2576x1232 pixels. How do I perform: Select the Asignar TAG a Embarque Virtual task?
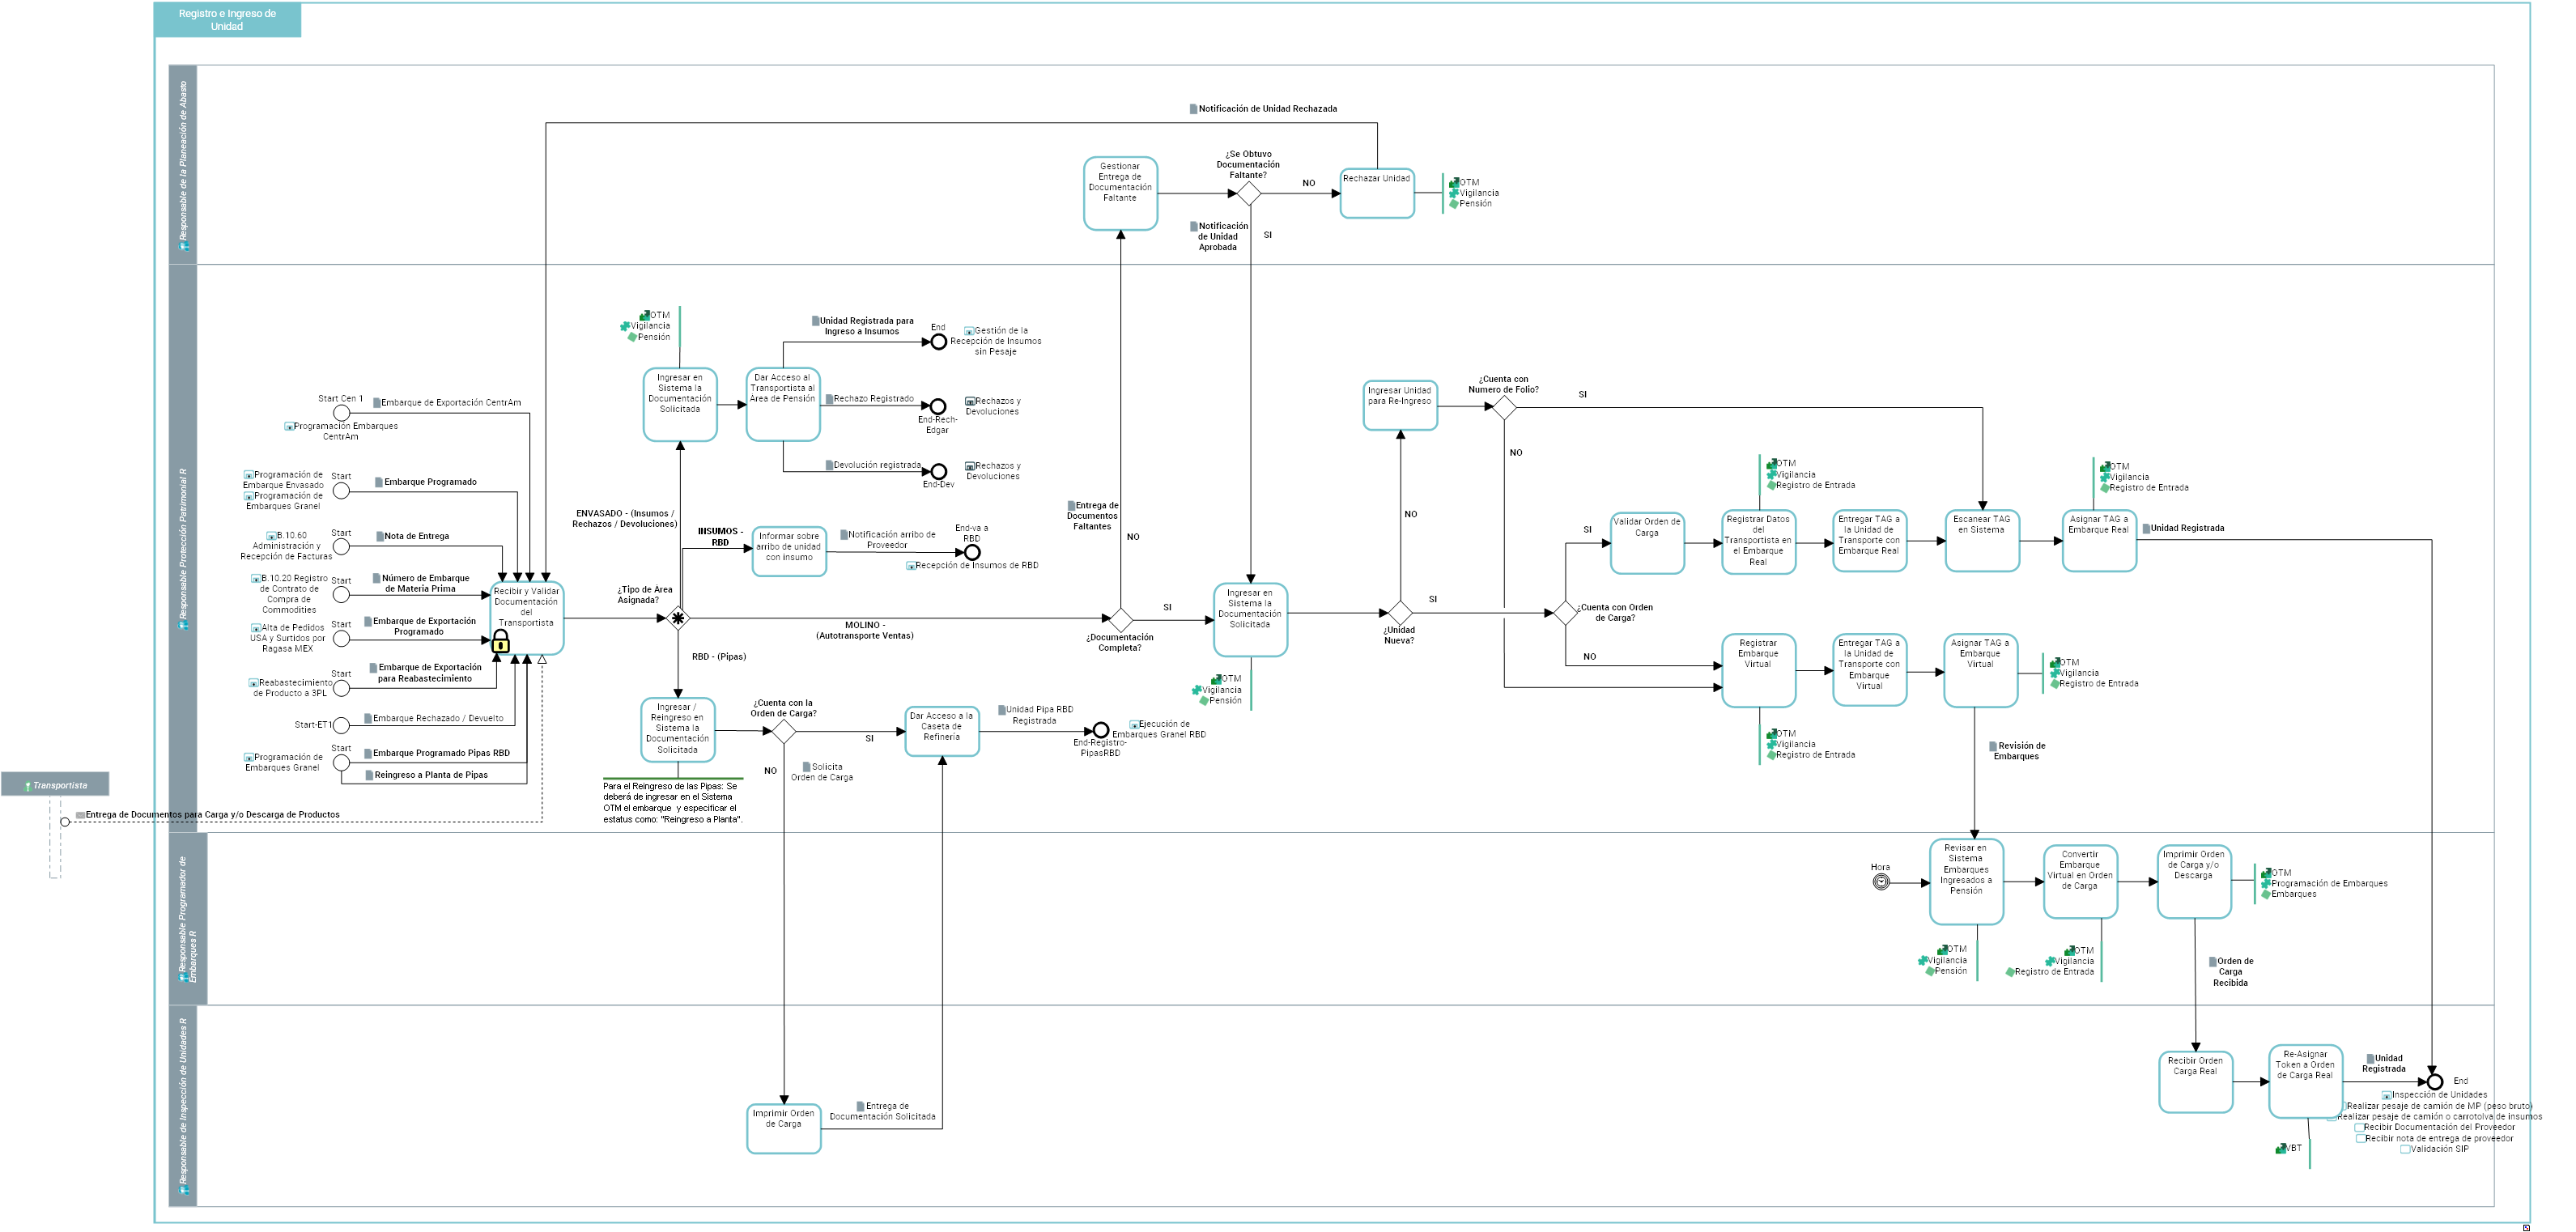(x=1981, y=670)
